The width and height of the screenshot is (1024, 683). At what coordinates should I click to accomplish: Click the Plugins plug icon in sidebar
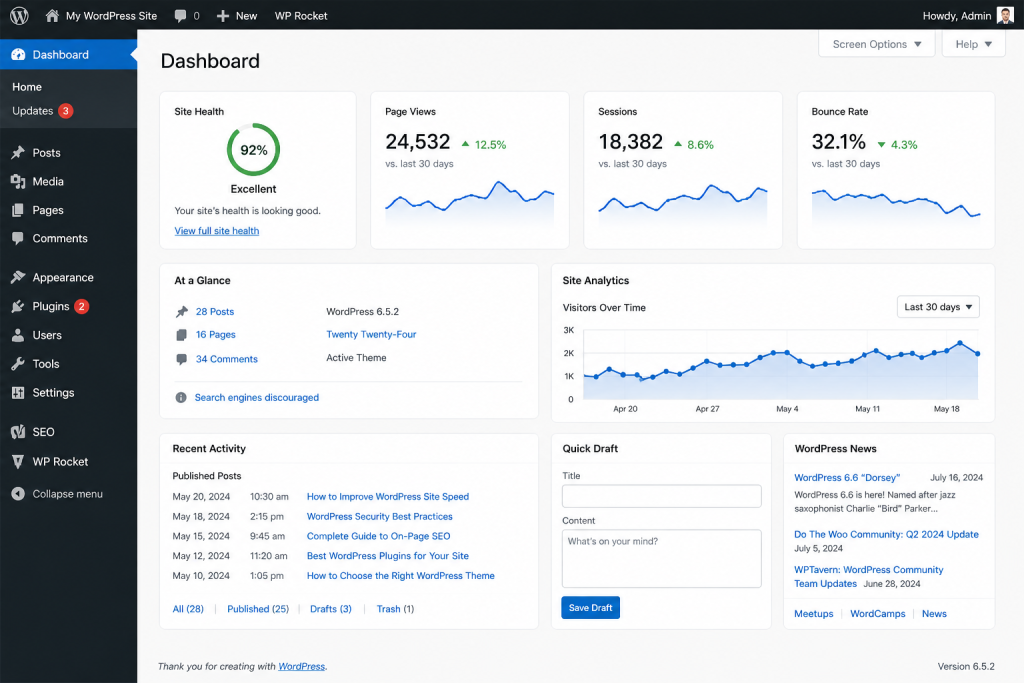(x=18, y=306)
